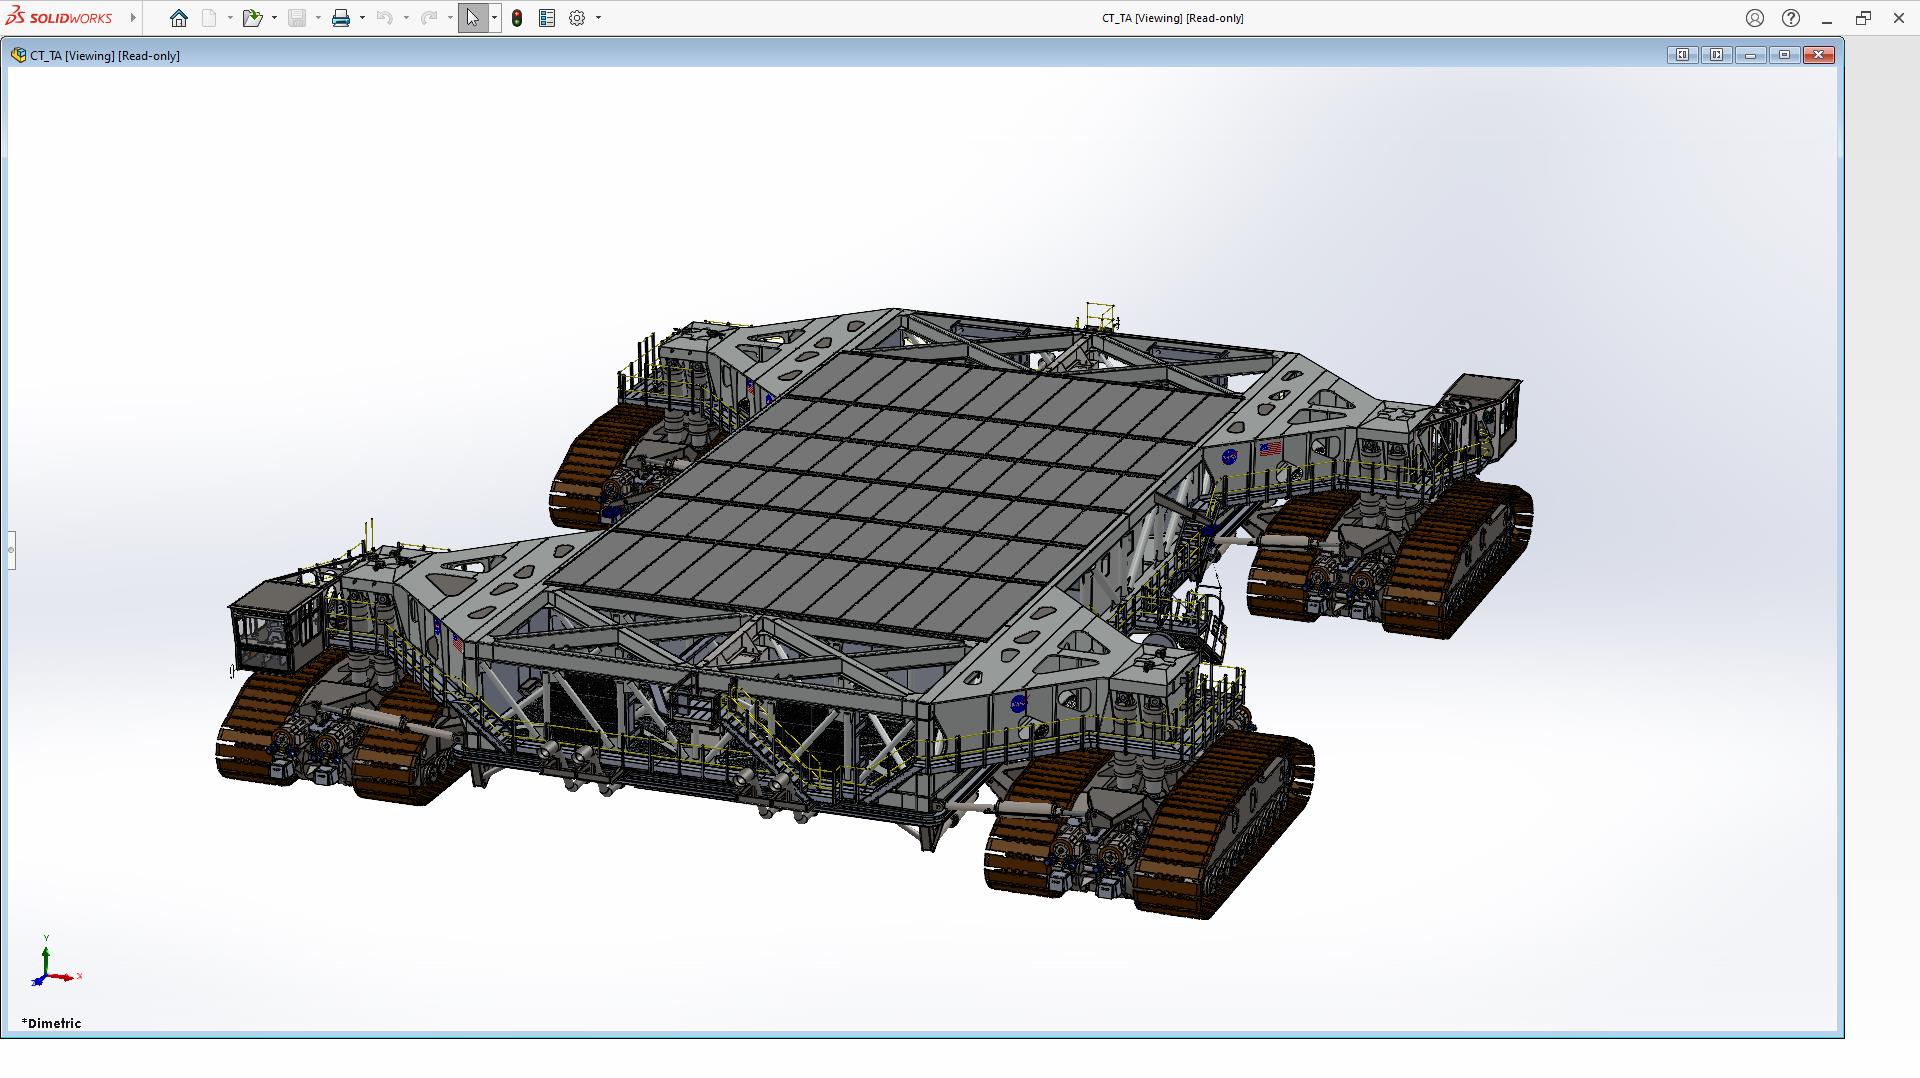Click the Rebuild traffic light icon
This screenshot has height=1078, width=1920.
click(x=517, y=18)
